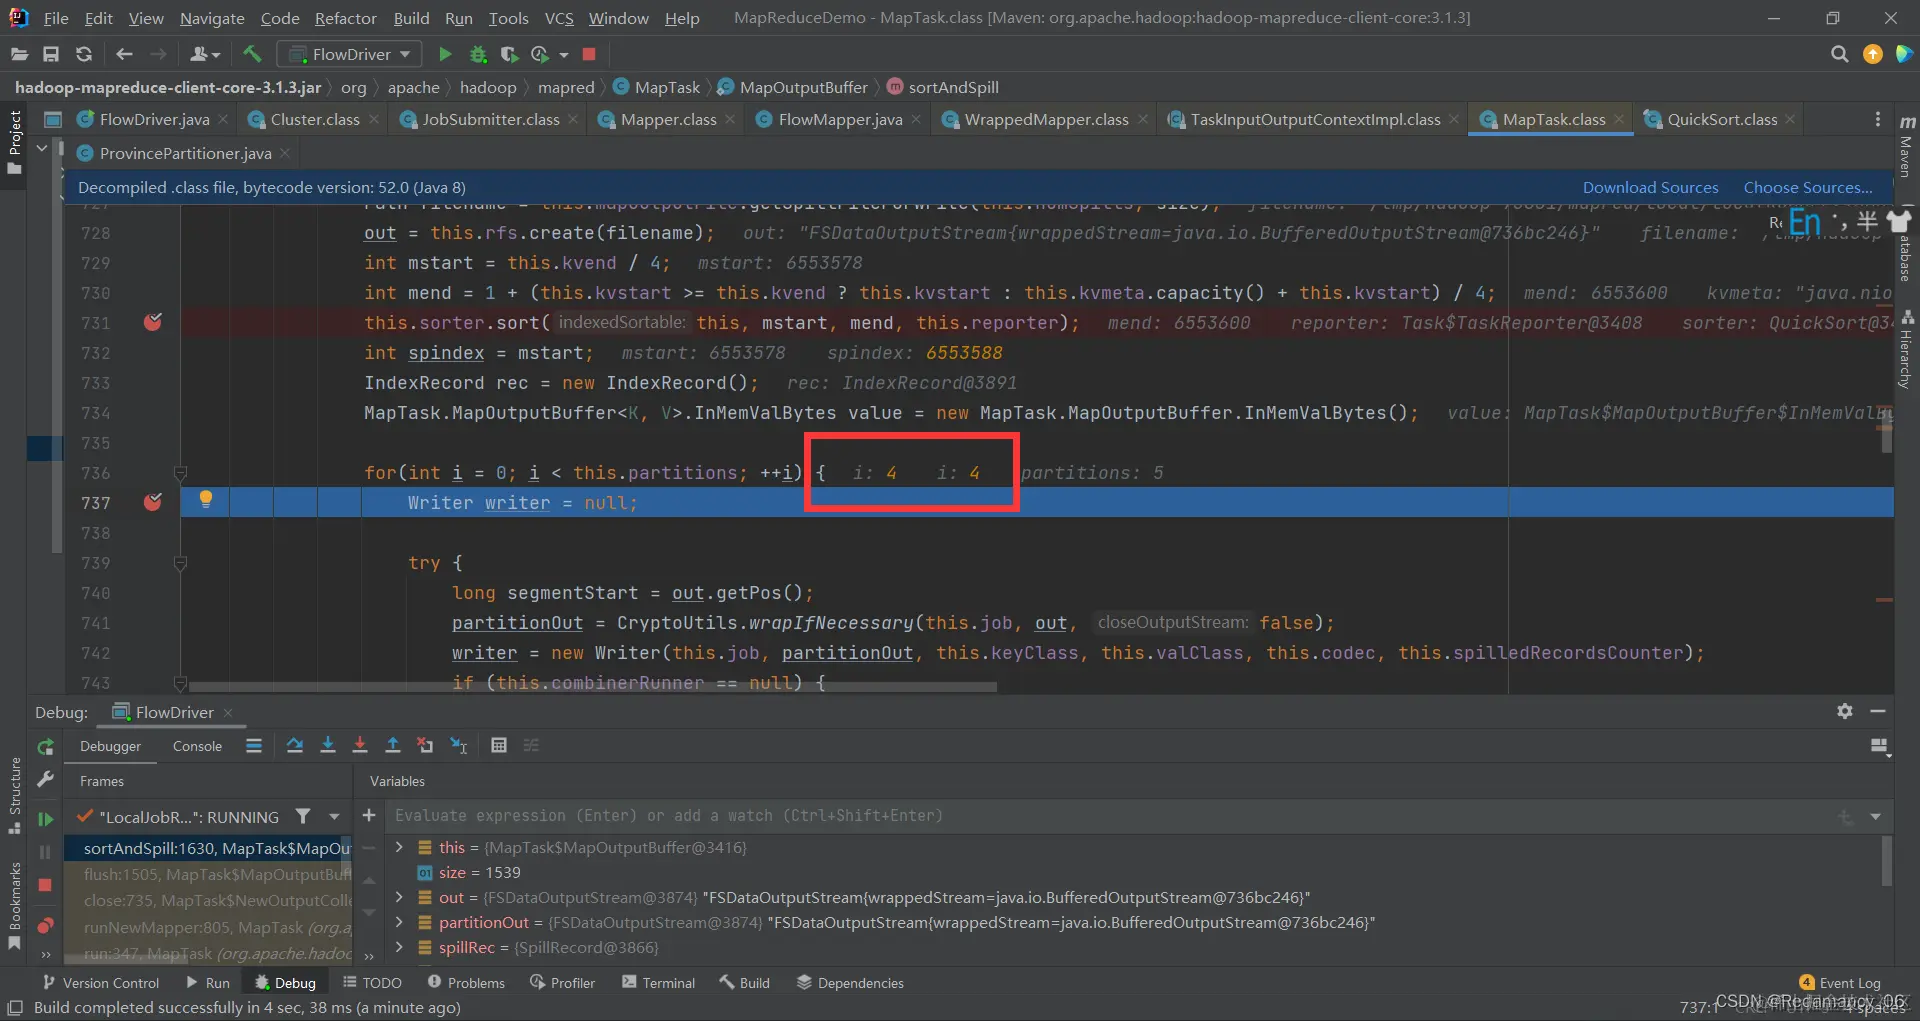The width and height of the screenshot is (1920, 1021).
Task: Open the dropdown arrow next to the profiler icon
Action: (564, 55)
